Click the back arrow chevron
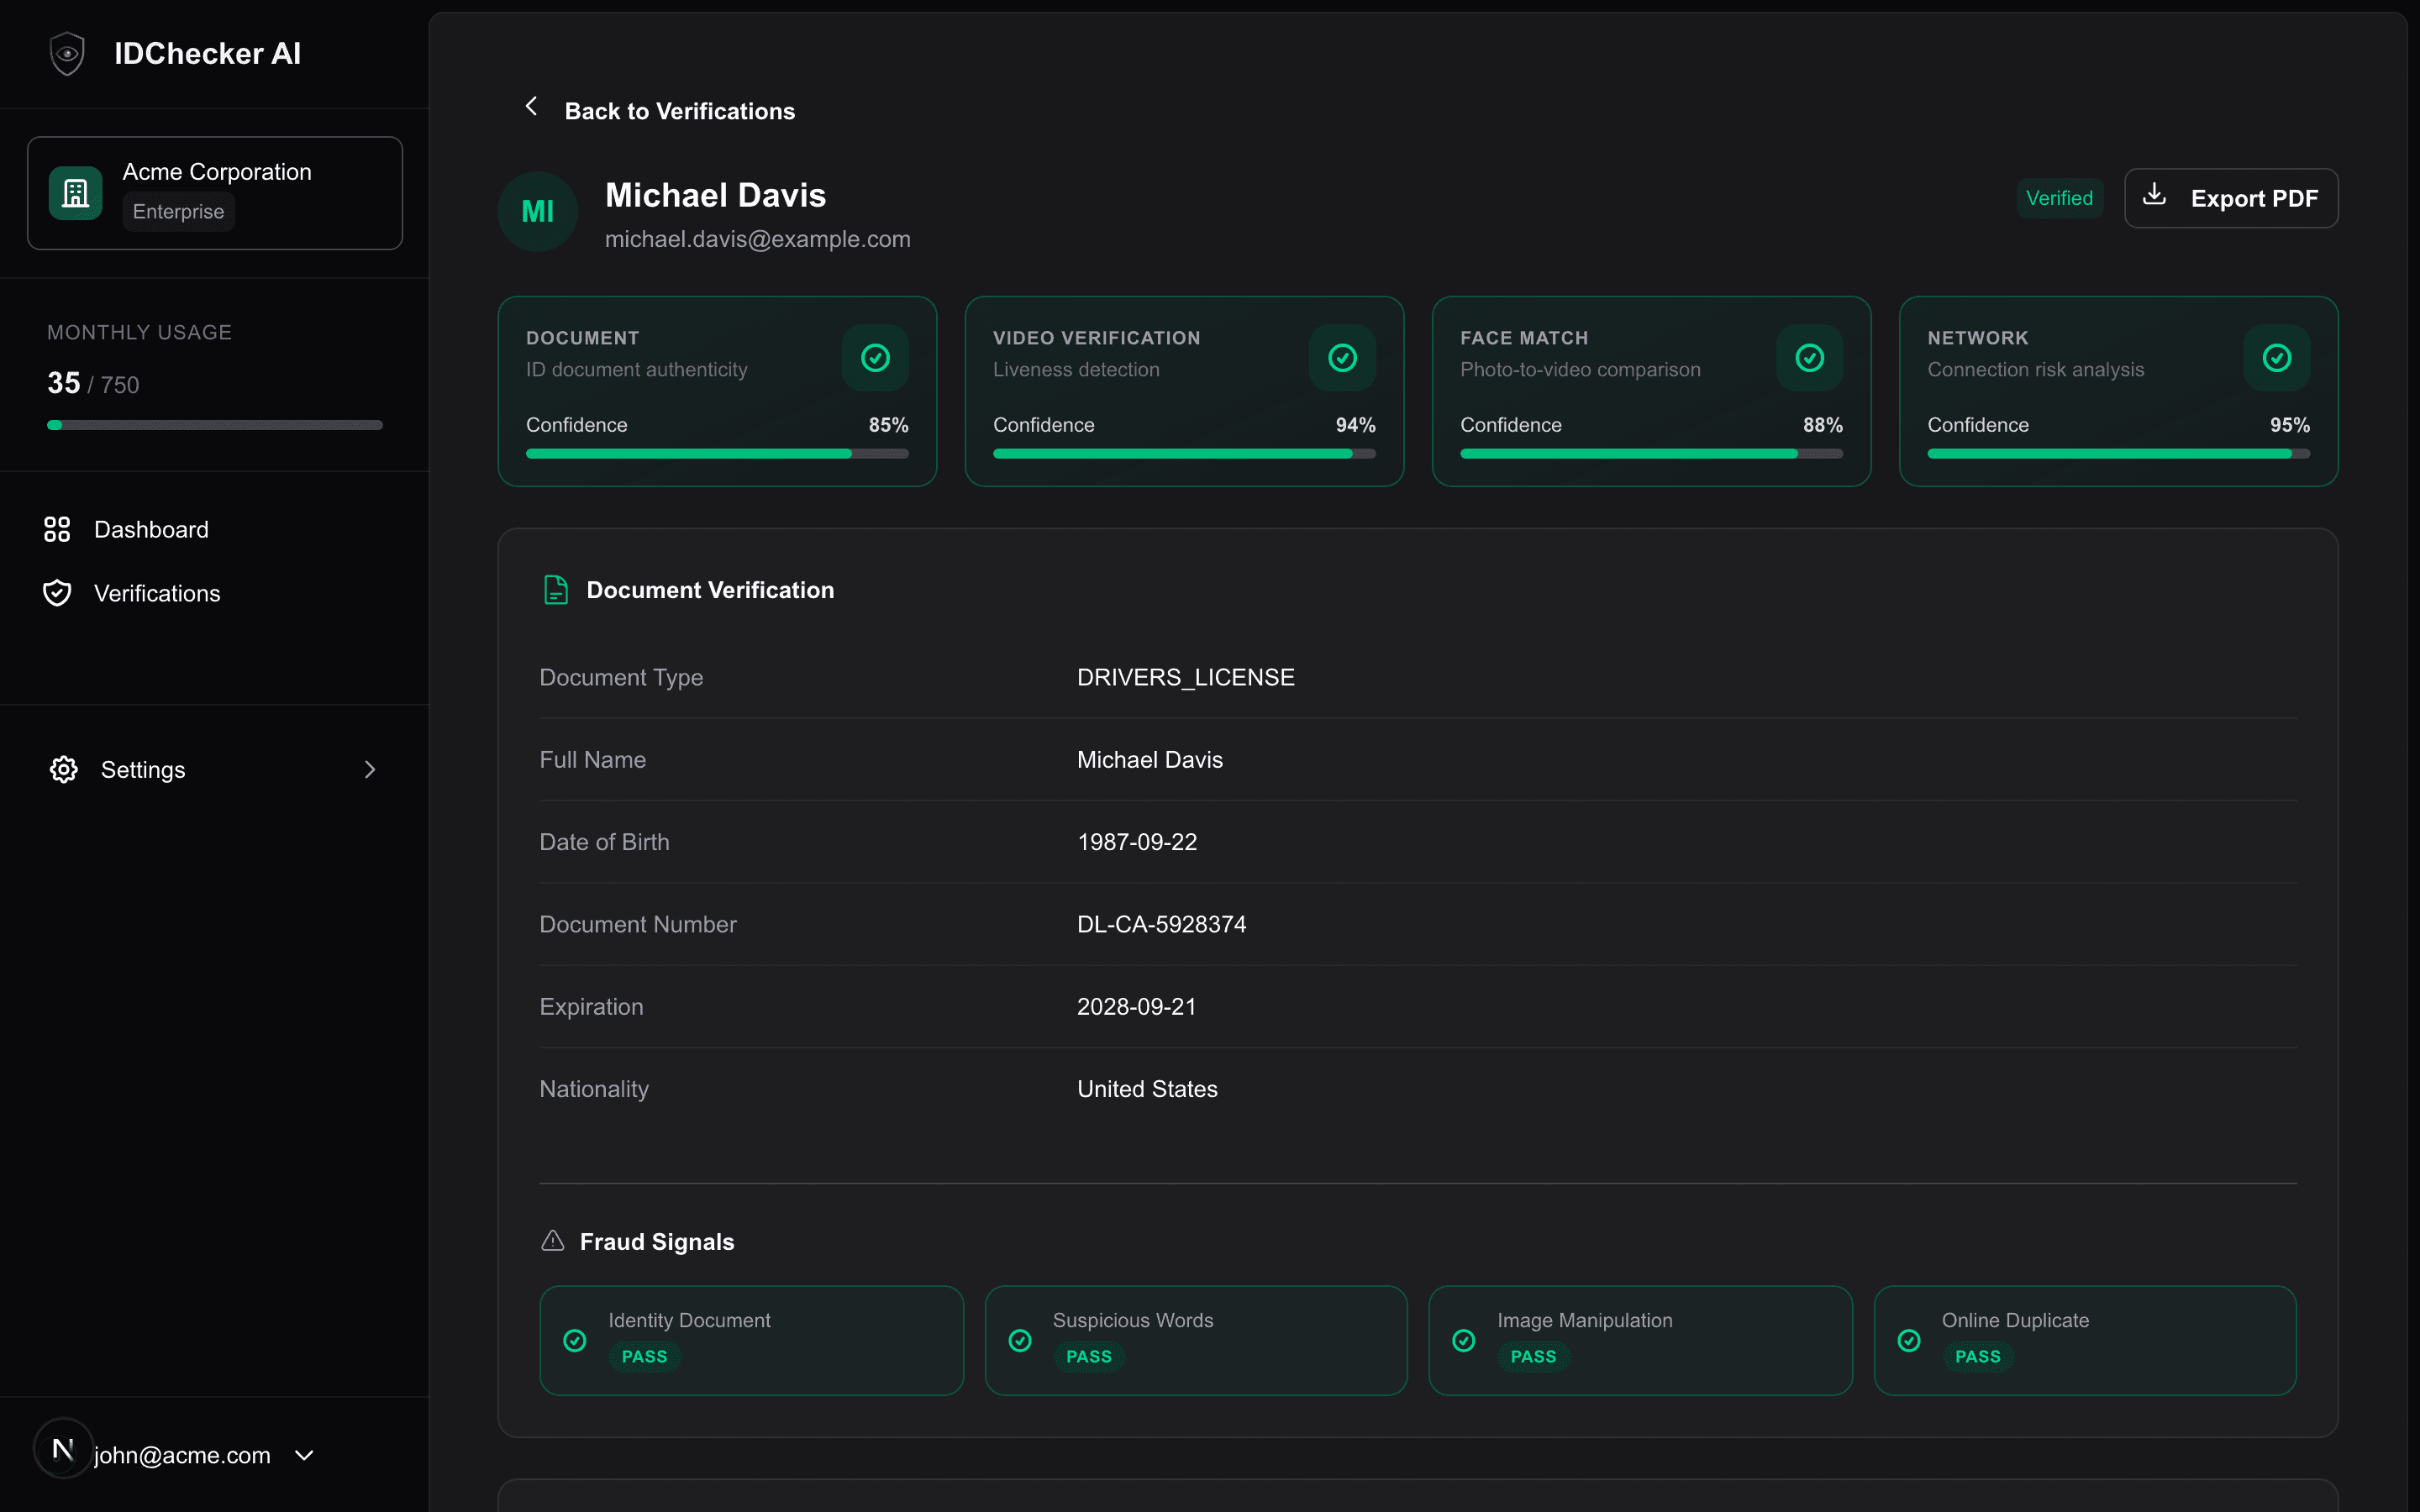This screenshot has height=1512, width=2420. [x=532, y=107]
